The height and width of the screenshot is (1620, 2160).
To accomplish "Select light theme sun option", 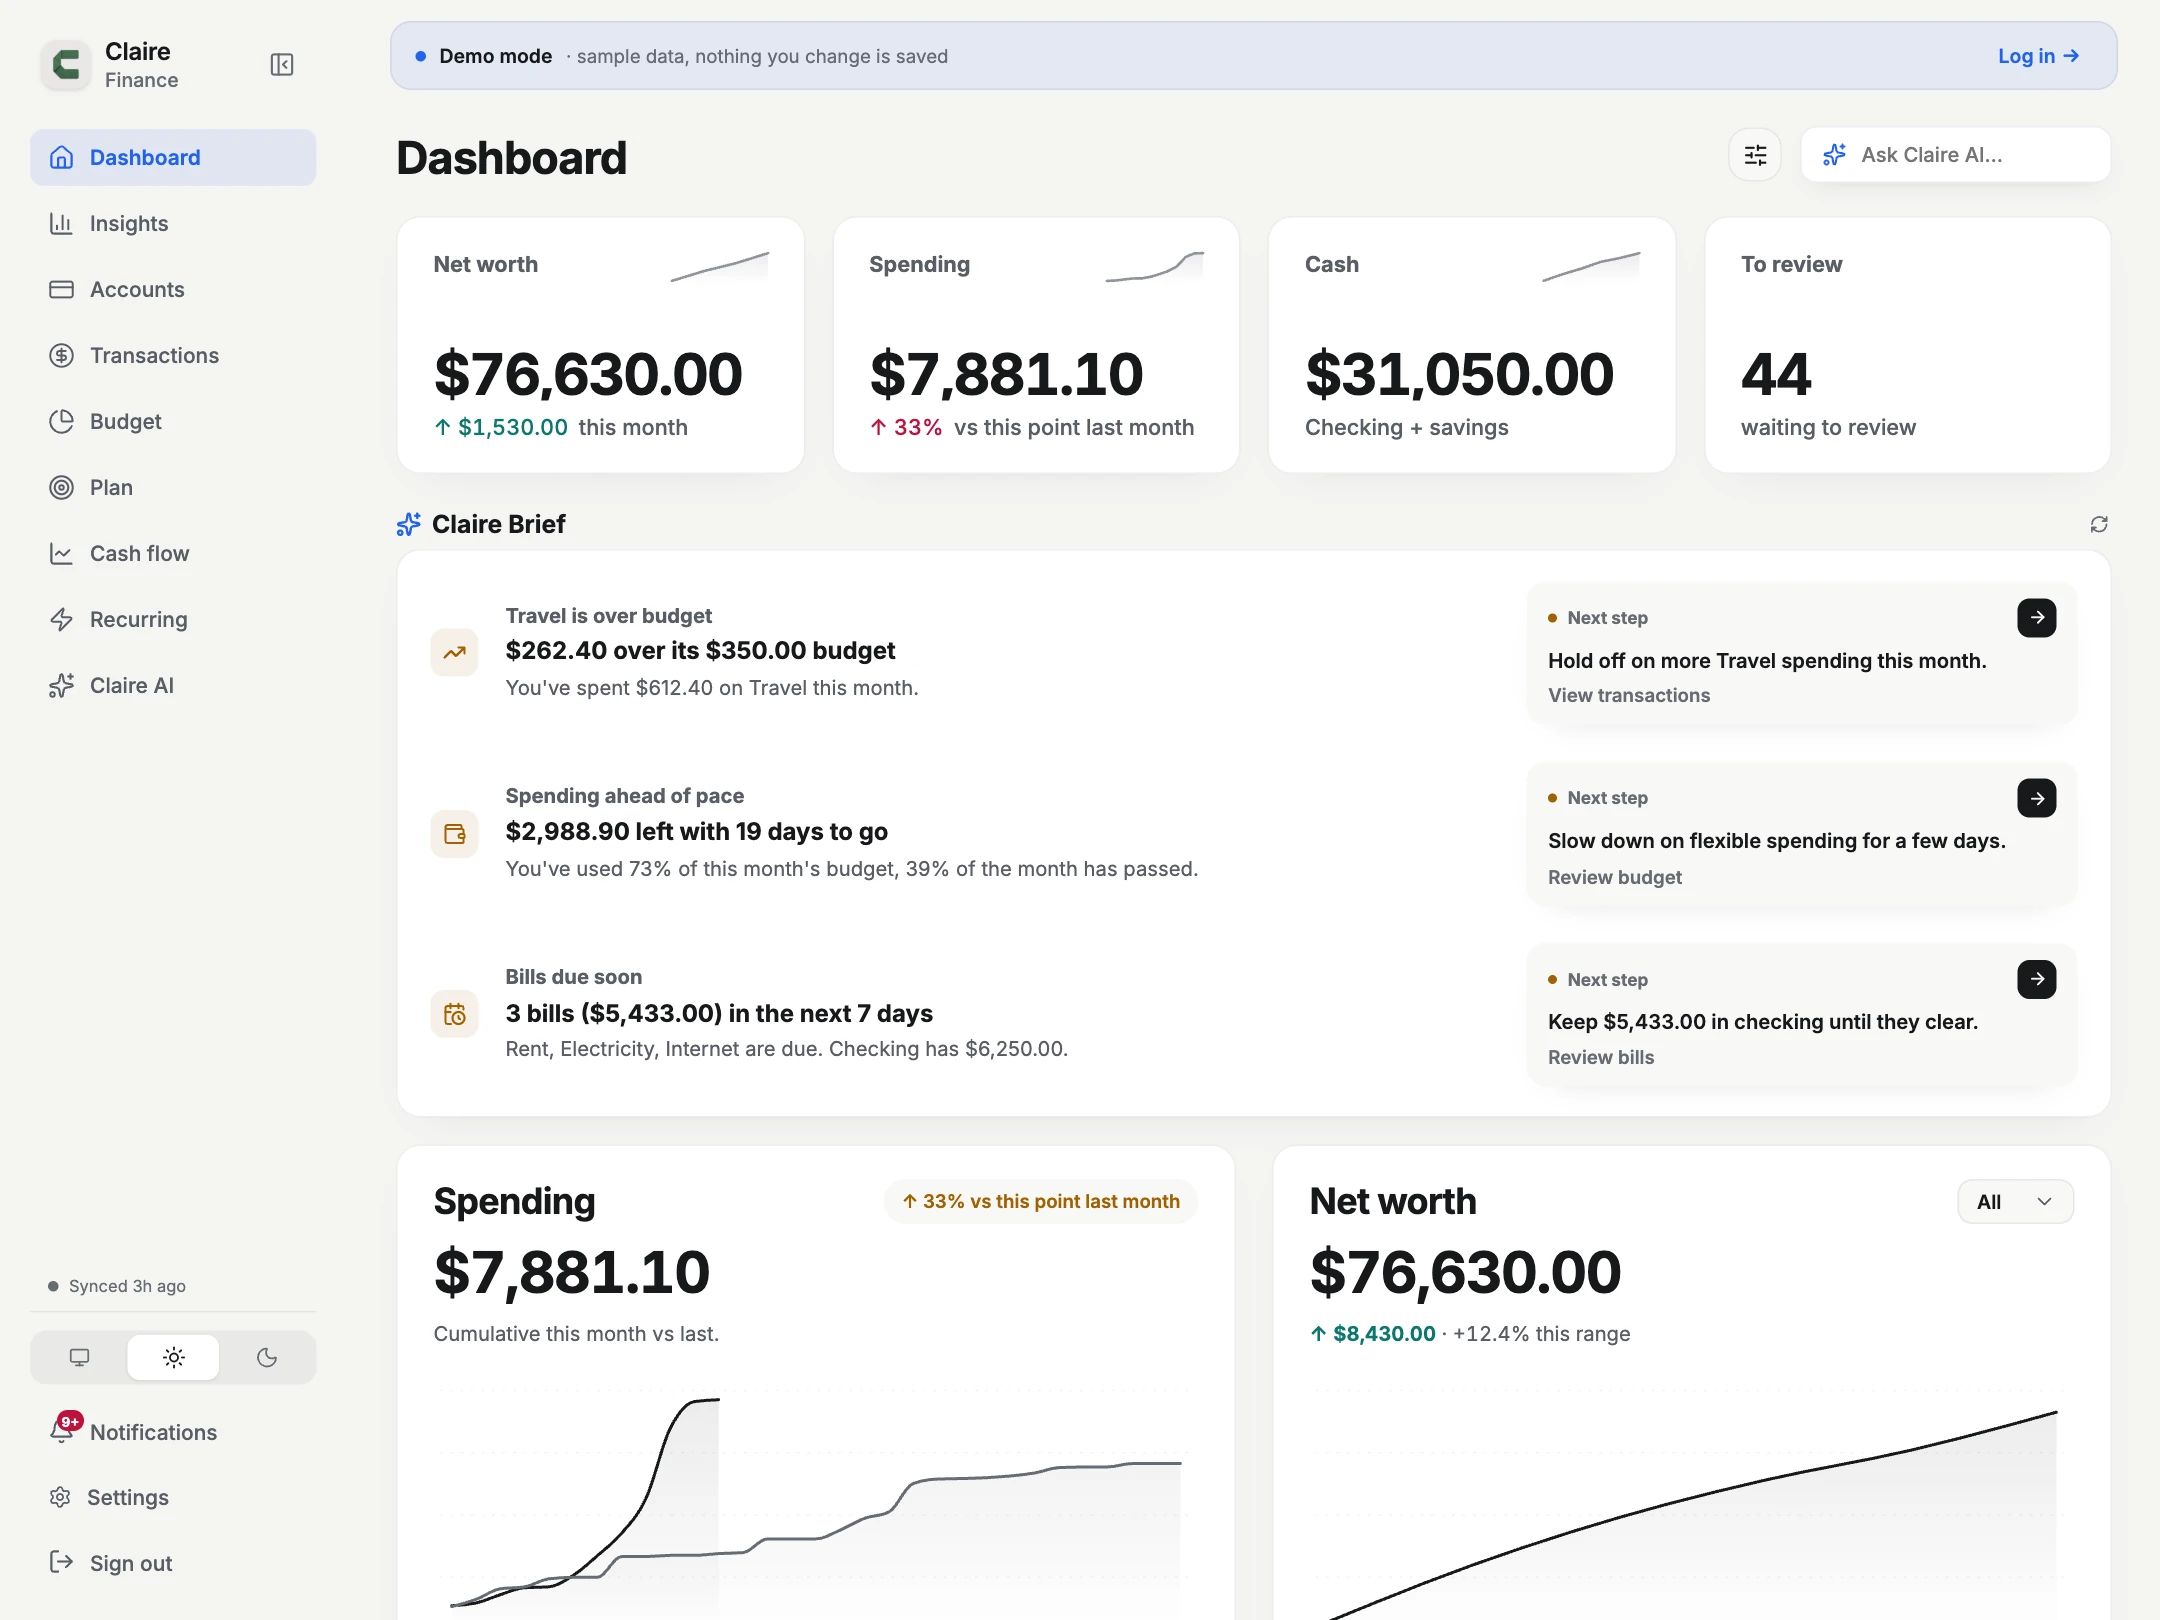I will pos(173,1357).
